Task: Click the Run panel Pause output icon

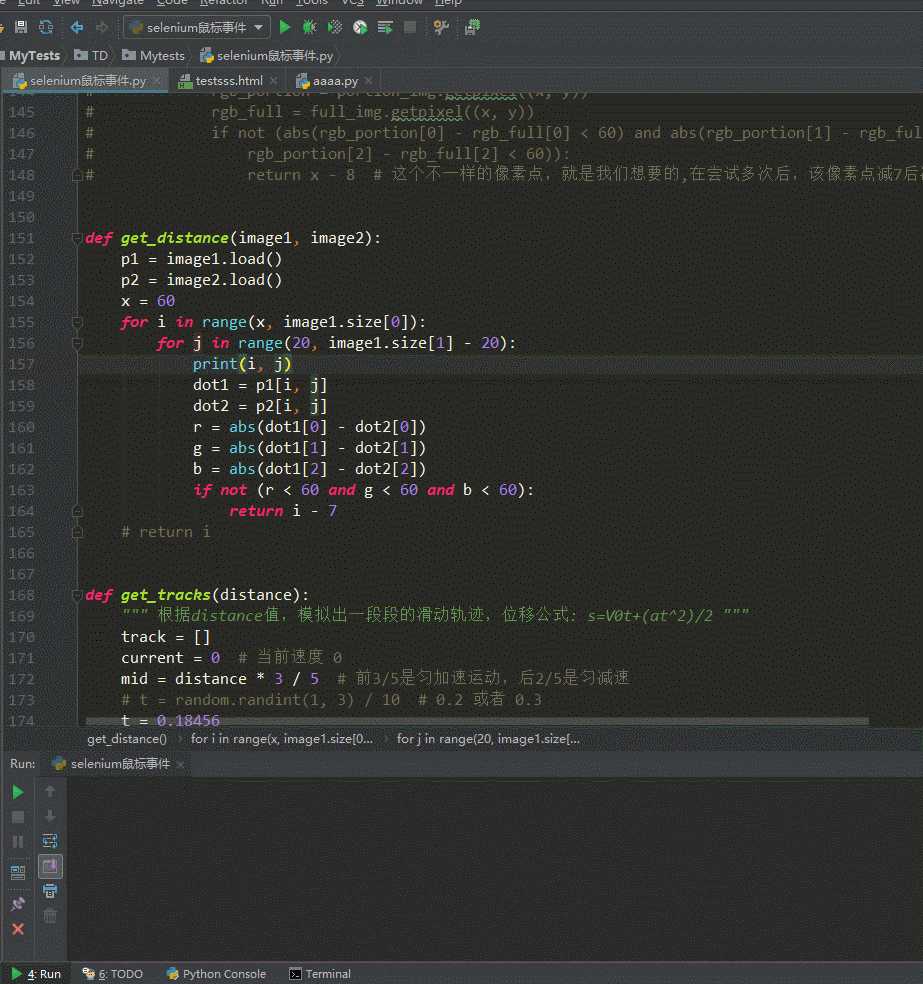Action: coord(18,842)
